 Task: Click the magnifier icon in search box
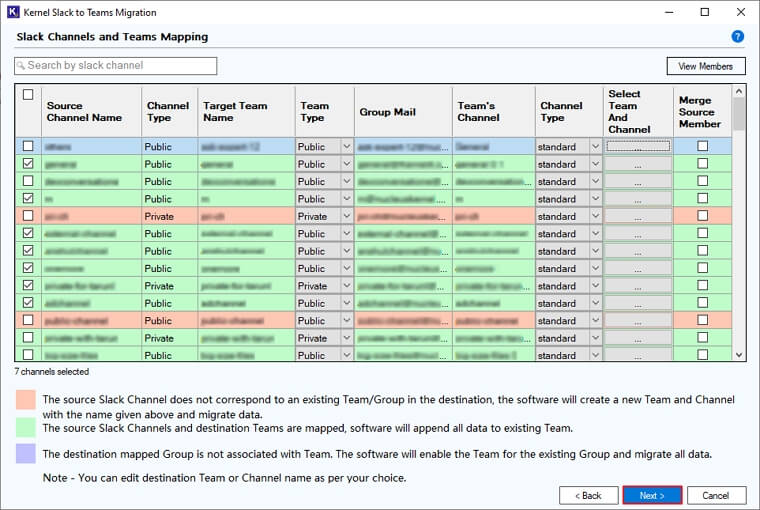[21, 66]
